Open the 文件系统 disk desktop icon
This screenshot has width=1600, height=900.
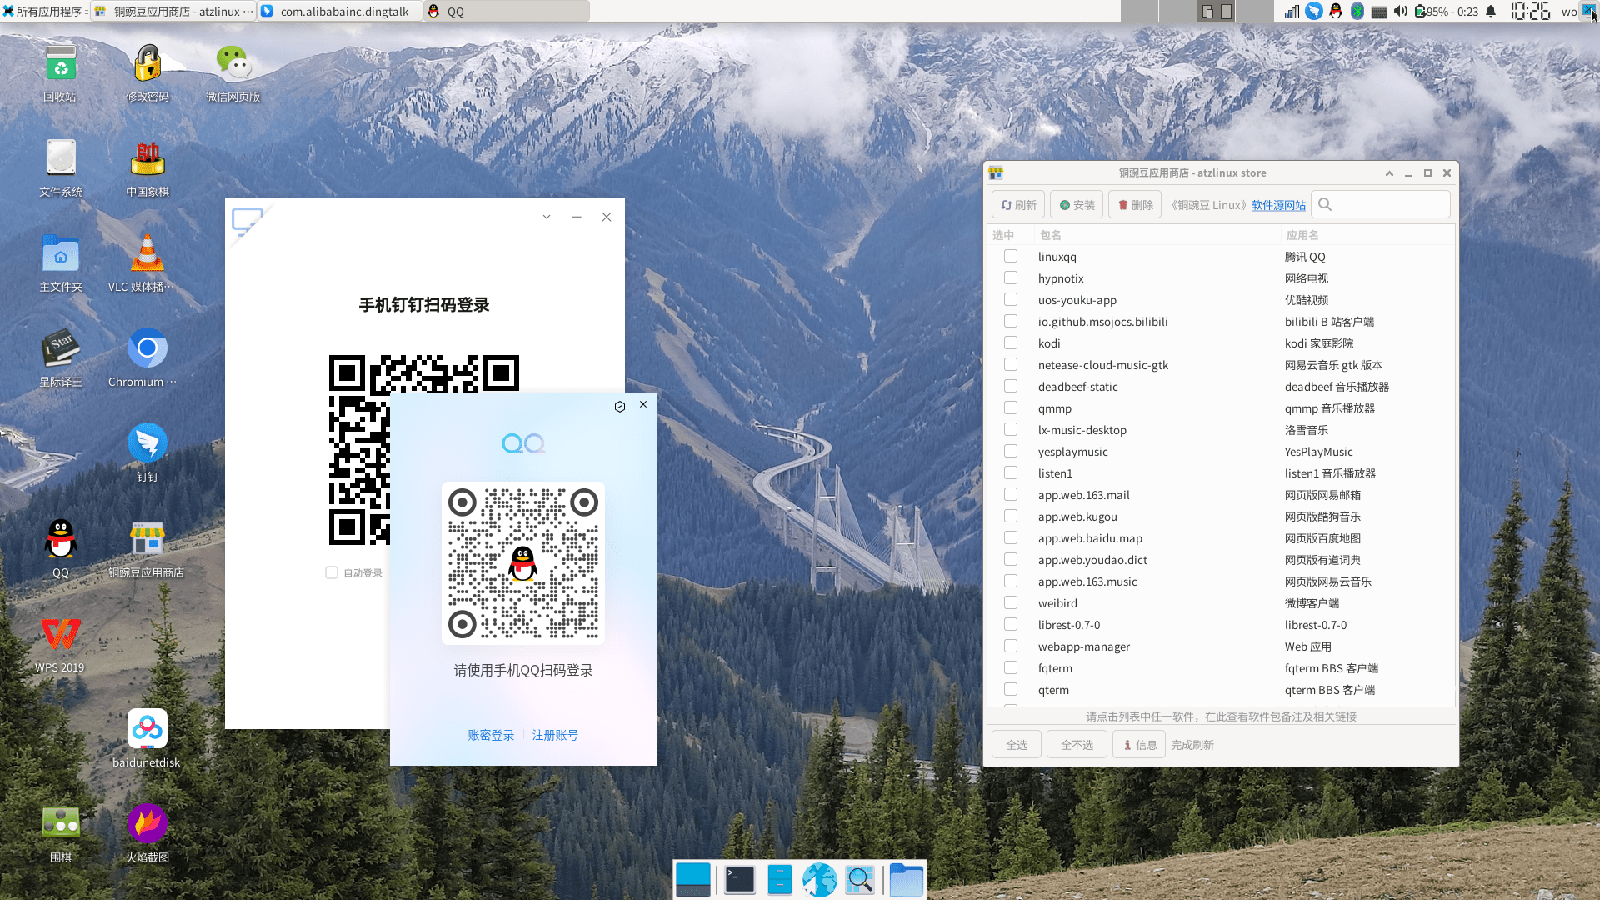click(61, 160)
